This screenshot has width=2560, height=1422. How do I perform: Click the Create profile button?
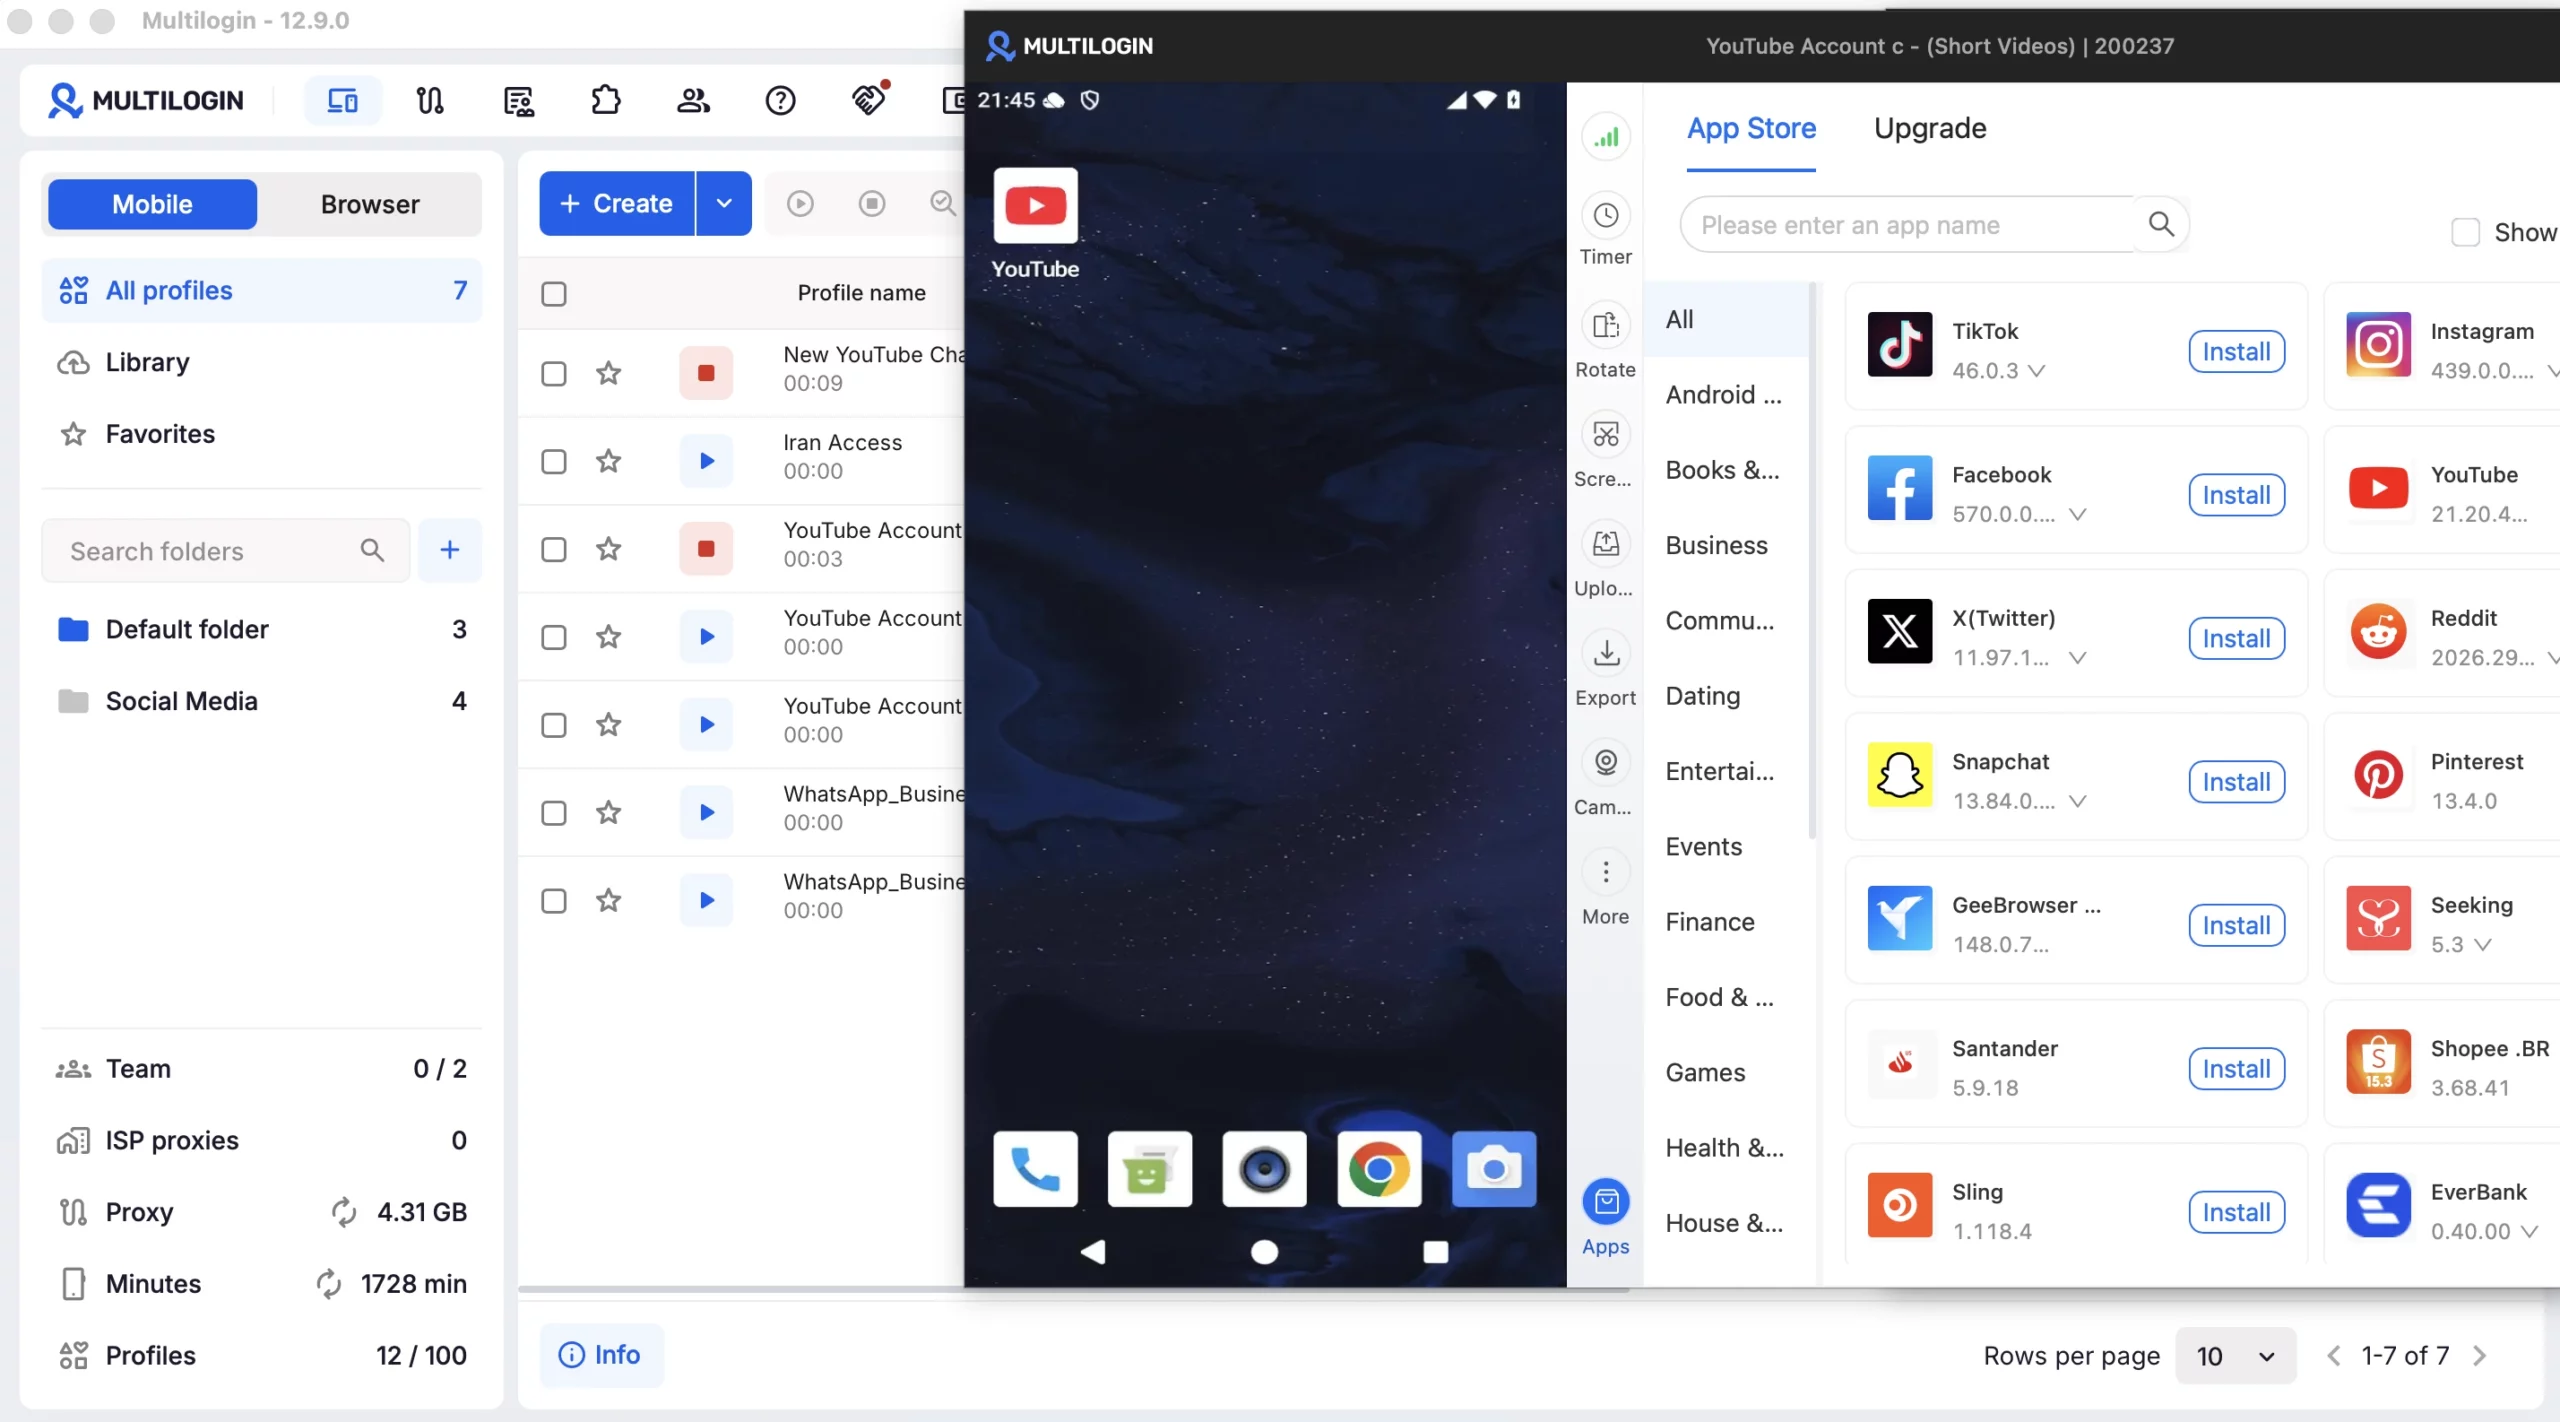pyautogui.click(x=617, y=203)
